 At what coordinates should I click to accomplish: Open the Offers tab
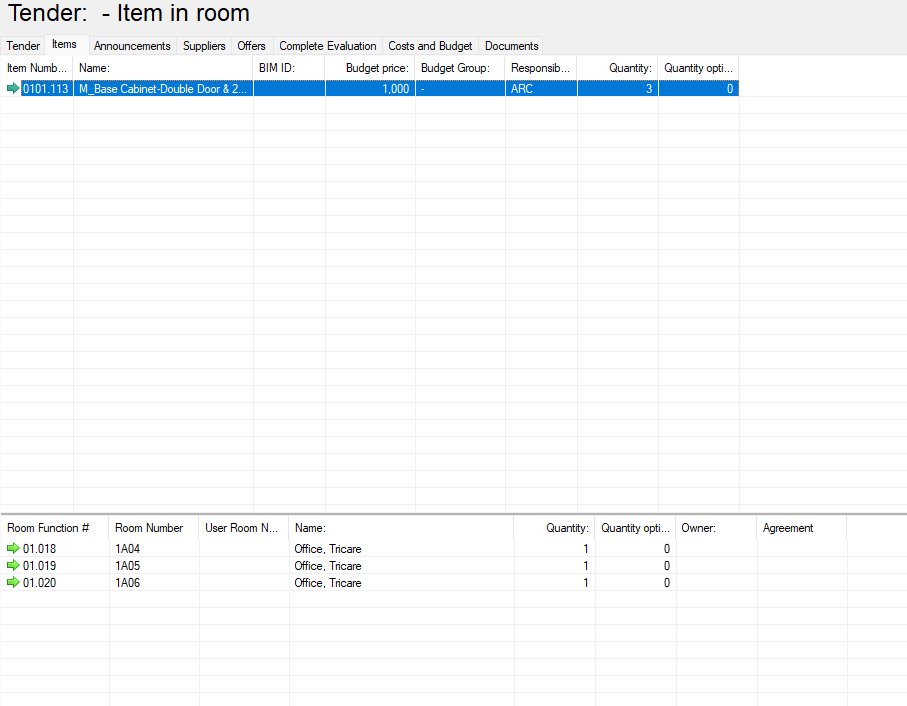(x=251, y=46)
